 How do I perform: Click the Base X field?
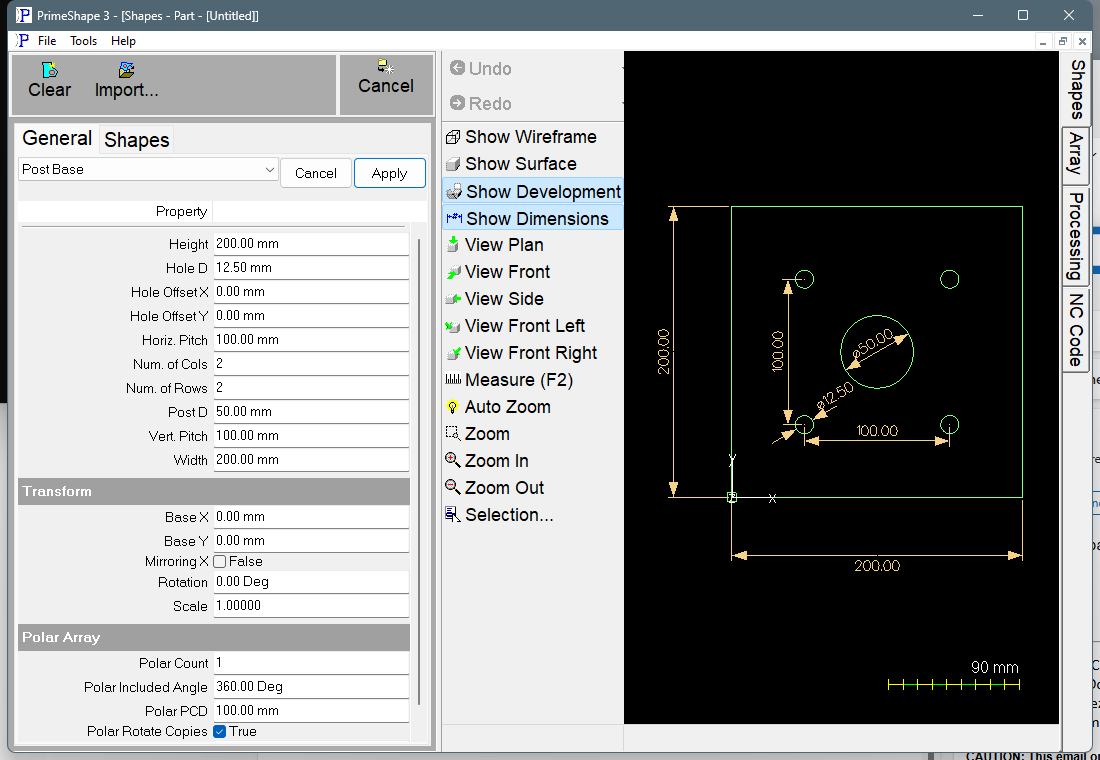coord(311,516)
